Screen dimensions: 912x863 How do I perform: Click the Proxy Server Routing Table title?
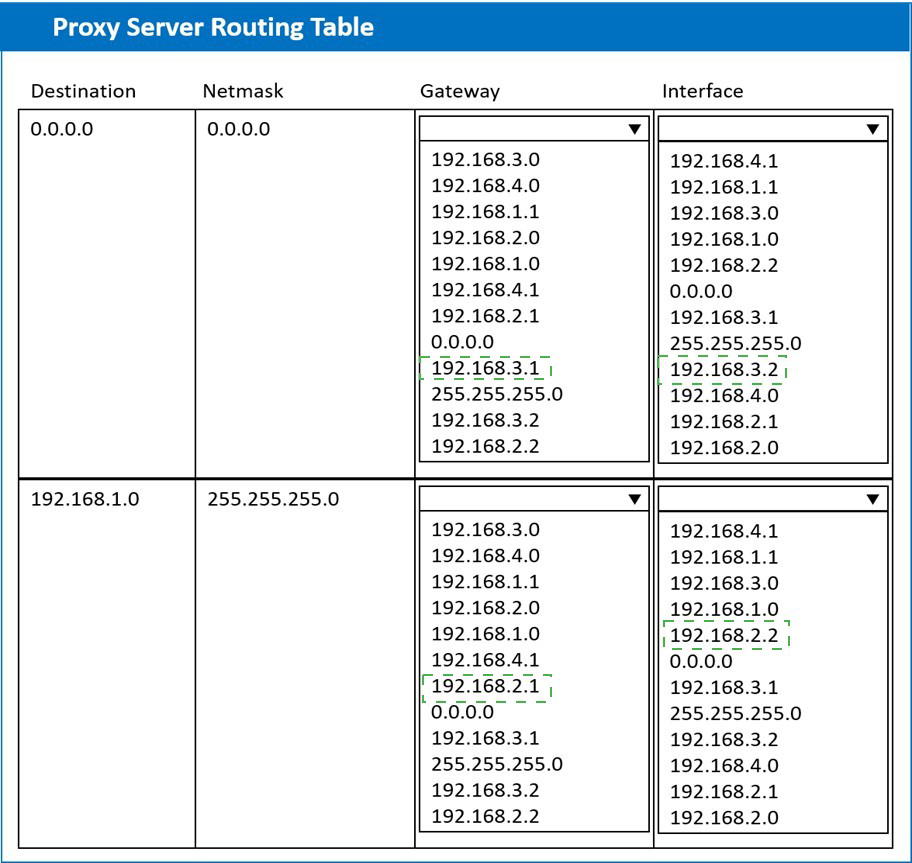[212, 27]
